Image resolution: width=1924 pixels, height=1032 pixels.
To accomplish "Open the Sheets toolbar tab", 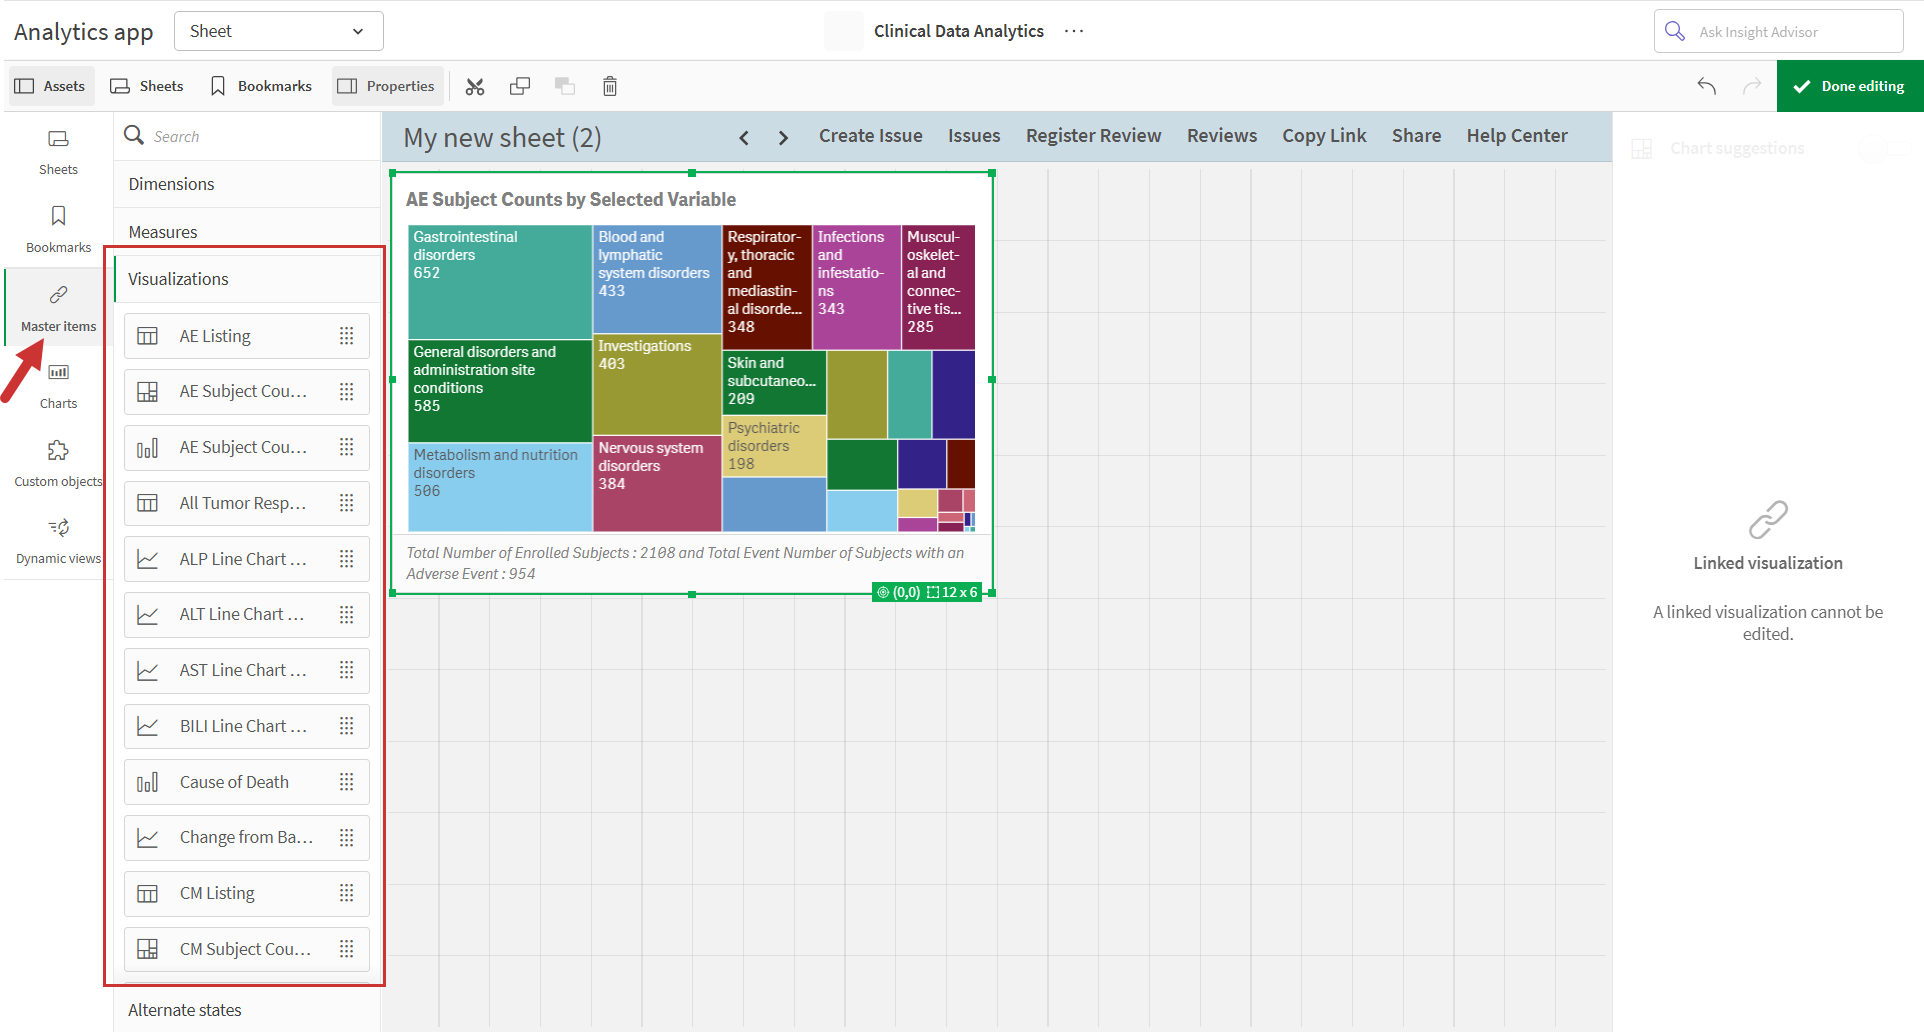I will (147, 86).
